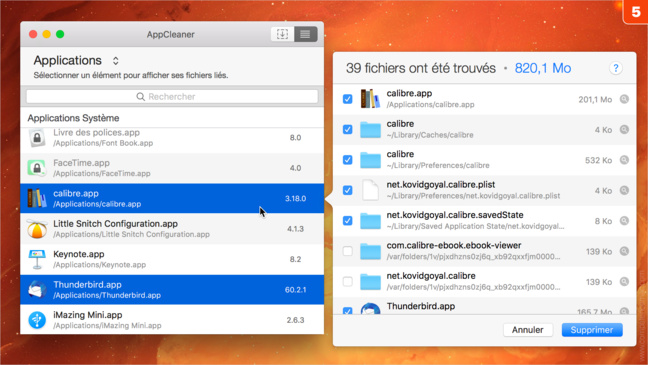648x365 pixels.
Task: Click the Annuler button
Action: point(528,330)
